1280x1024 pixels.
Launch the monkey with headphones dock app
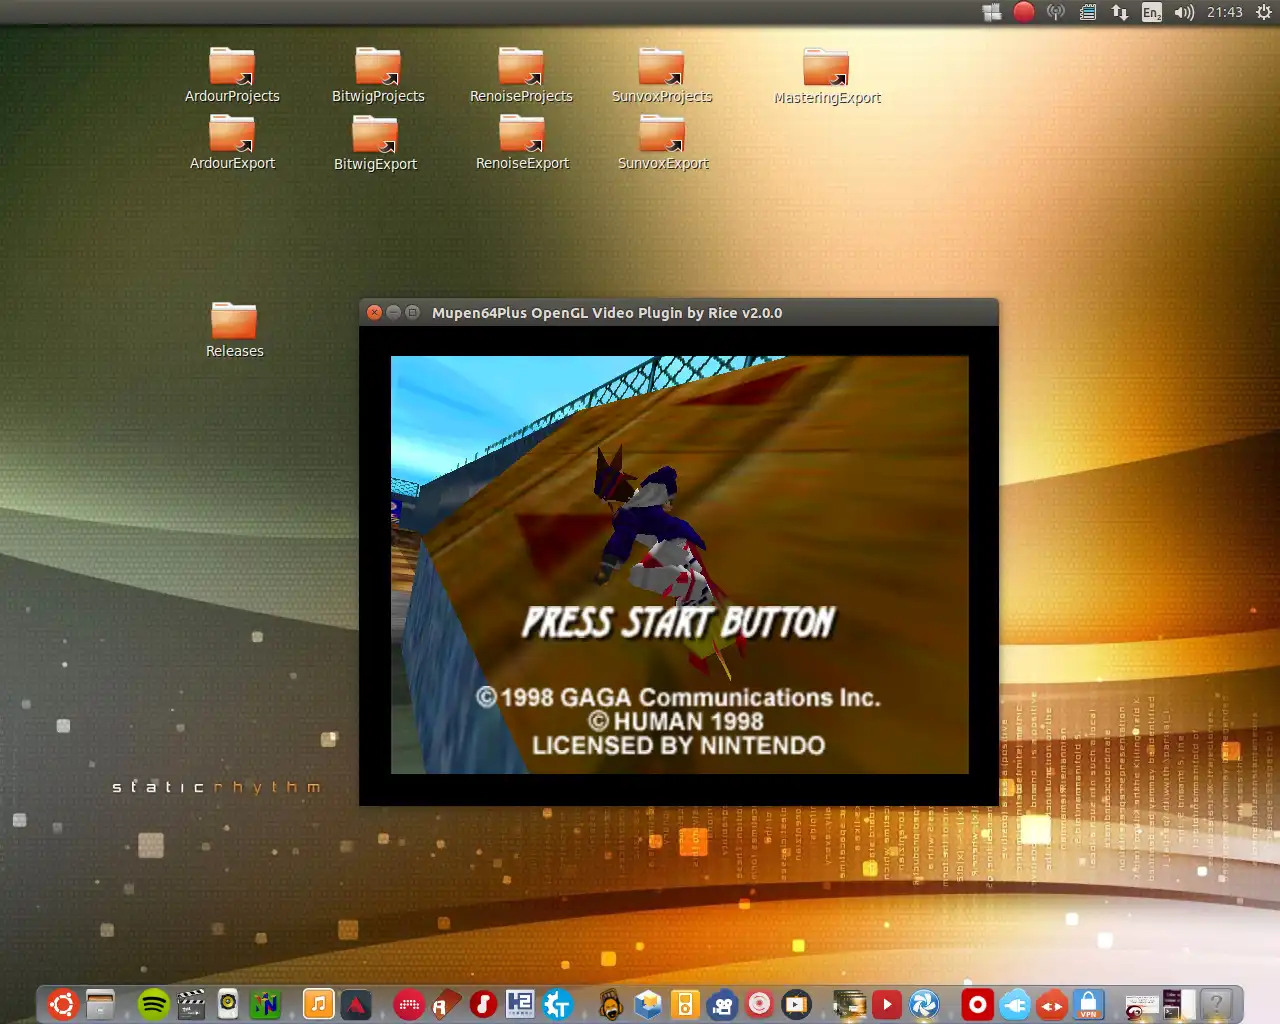tap(610, 1004)
